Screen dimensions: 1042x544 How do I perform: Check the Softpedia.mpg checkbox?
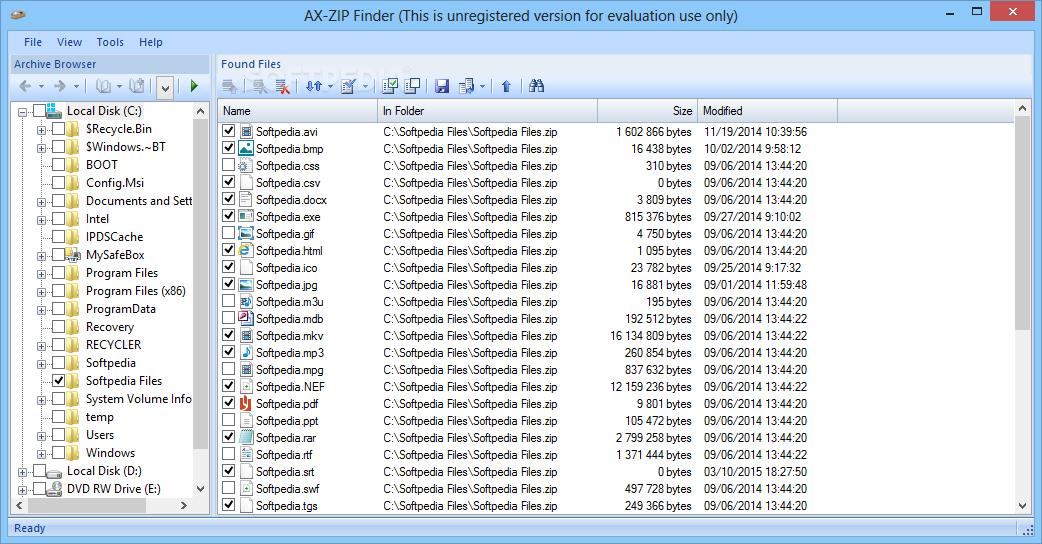click(x=229, y=369)
